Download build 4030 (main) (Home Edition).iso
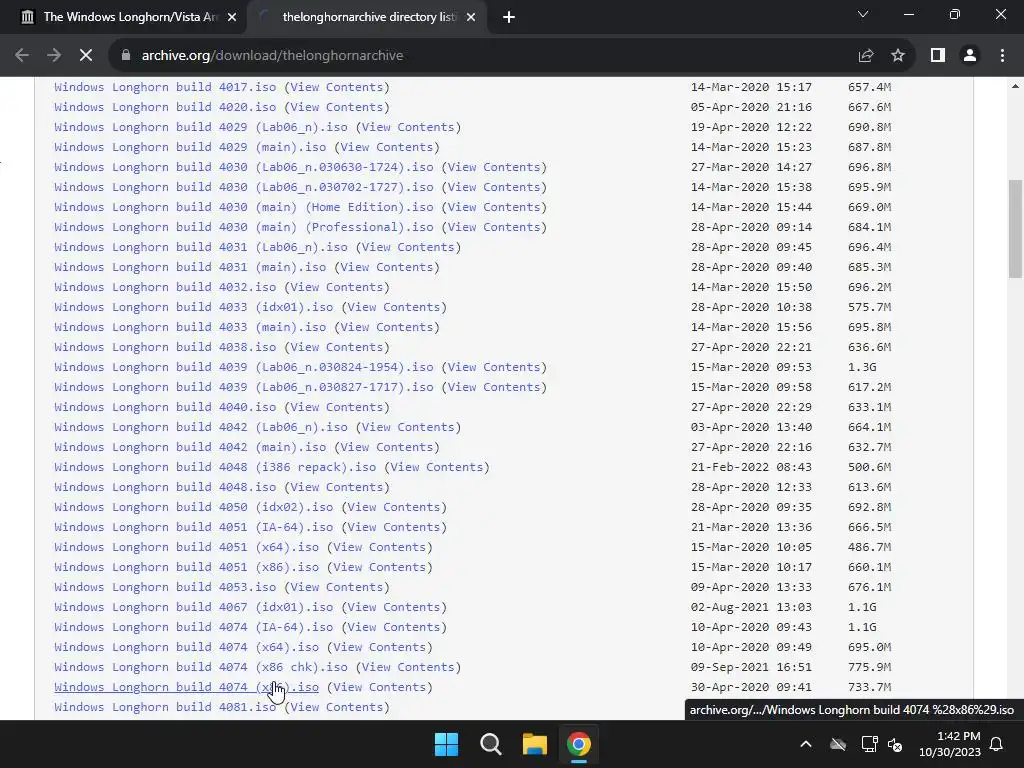Viewport: 1024px width, 768px height. (244, 207)
